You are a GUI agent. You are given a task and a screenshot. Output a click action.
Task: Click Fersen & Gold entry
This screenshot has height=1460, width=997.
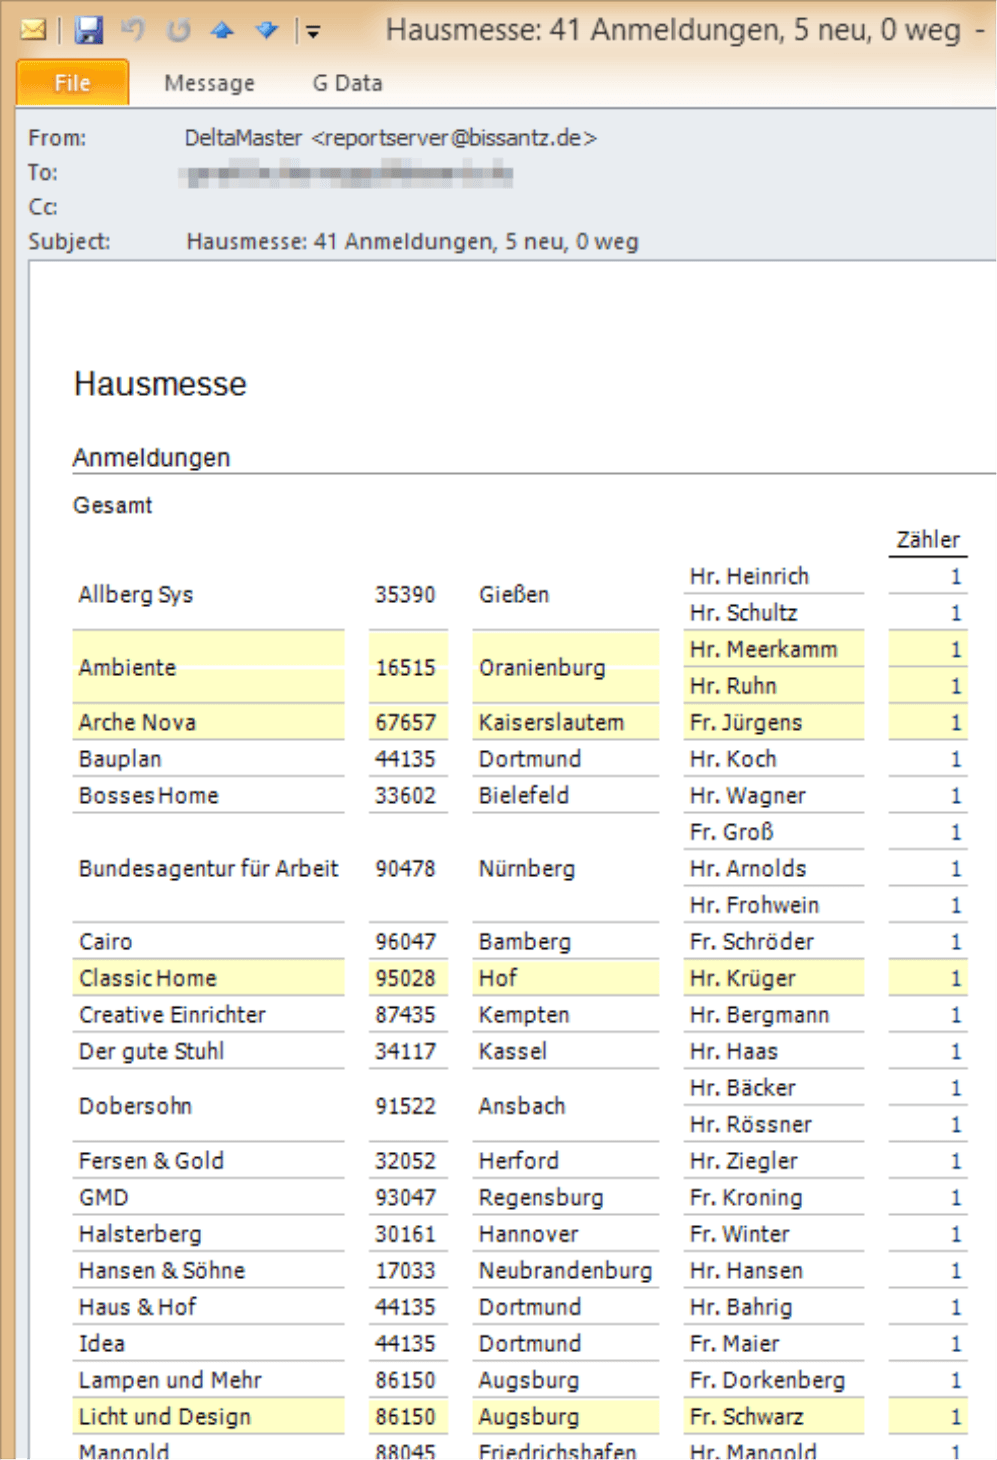coord(151,1161)
